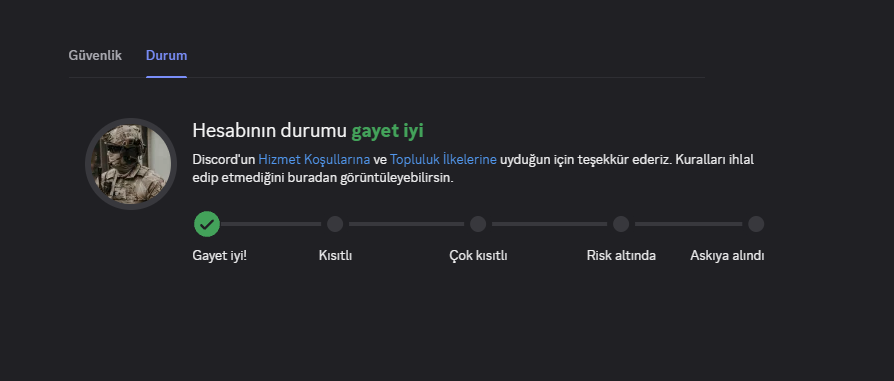Click the green checkmark status icon
The width and height of the screenshot is (894, 381).
[206, 224]
